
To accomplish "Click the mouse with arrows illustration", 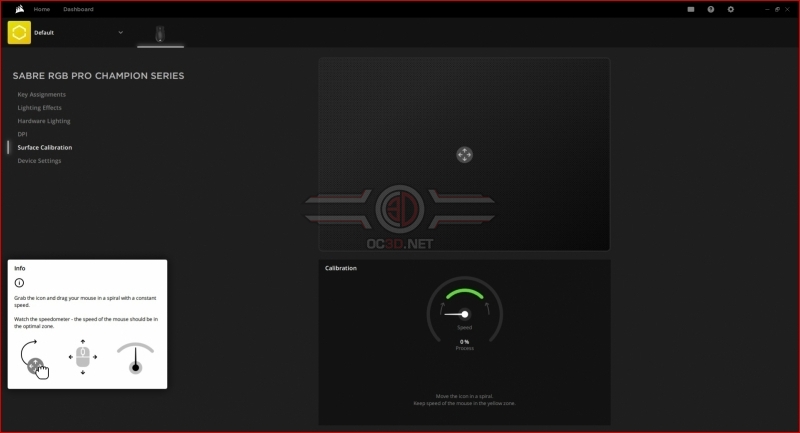I will [x=83, y=357].
